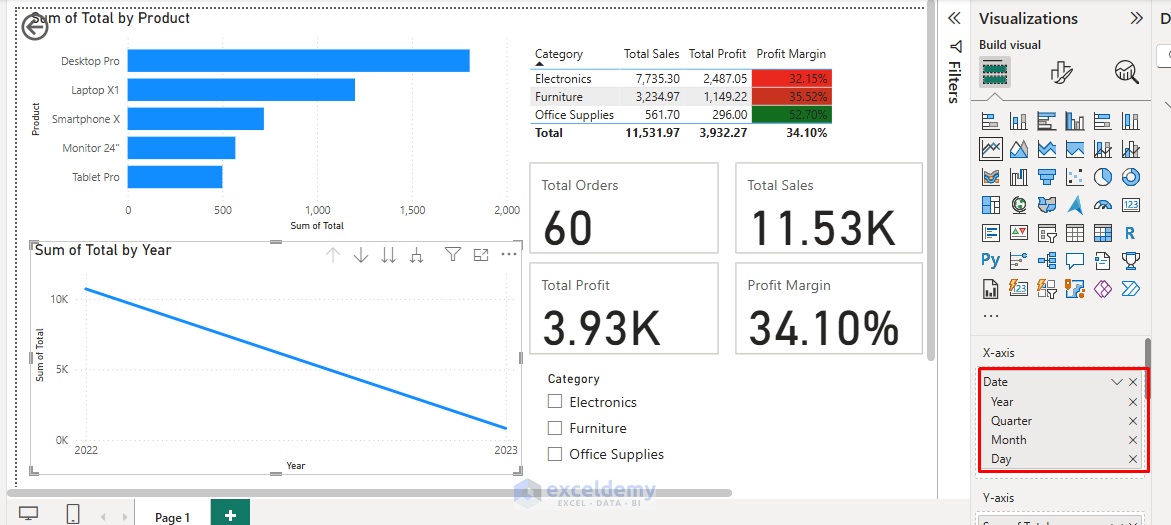Open More options on line chart
Image resolution: width=1171 pixels, height=525 pixels.
(x=509, y=255)
